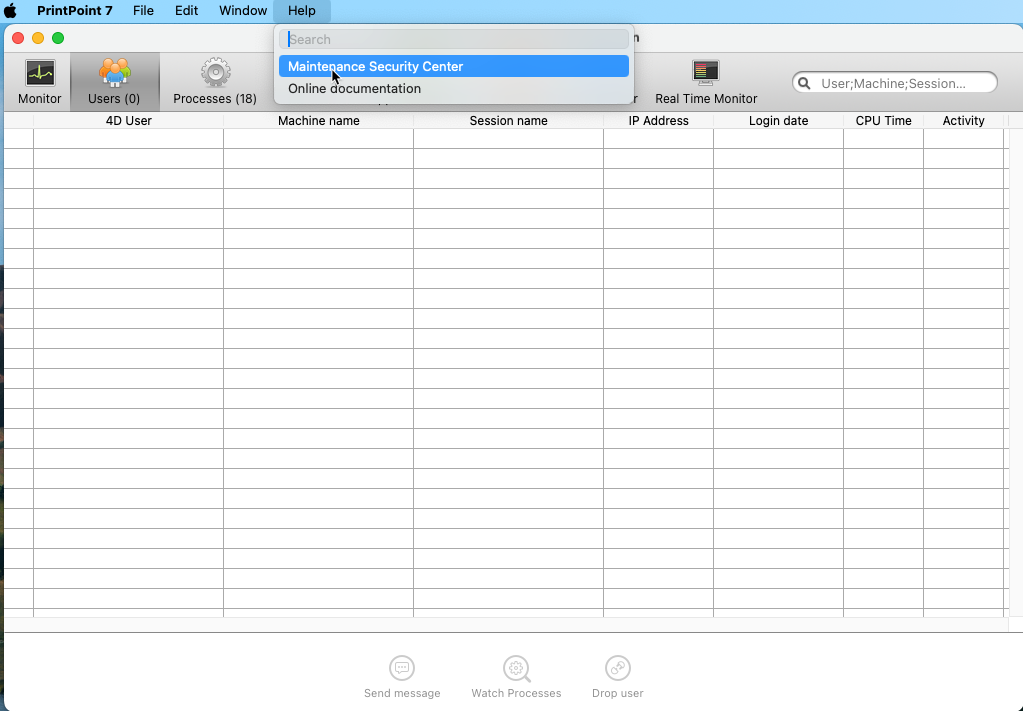
Task: Click the Watch Processes icon
Action: pyautogui.click(x=516, y=668)
